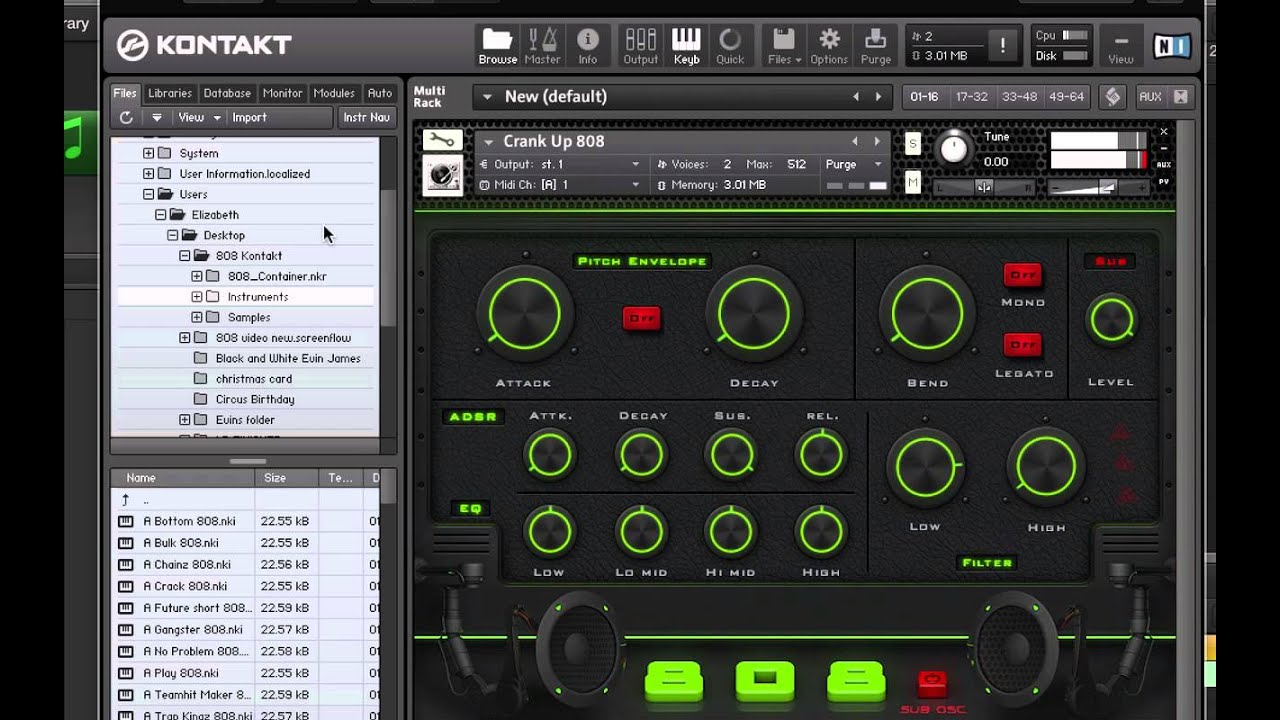Toggle the AUX sends button
1280x720 pixels.
1150,97
